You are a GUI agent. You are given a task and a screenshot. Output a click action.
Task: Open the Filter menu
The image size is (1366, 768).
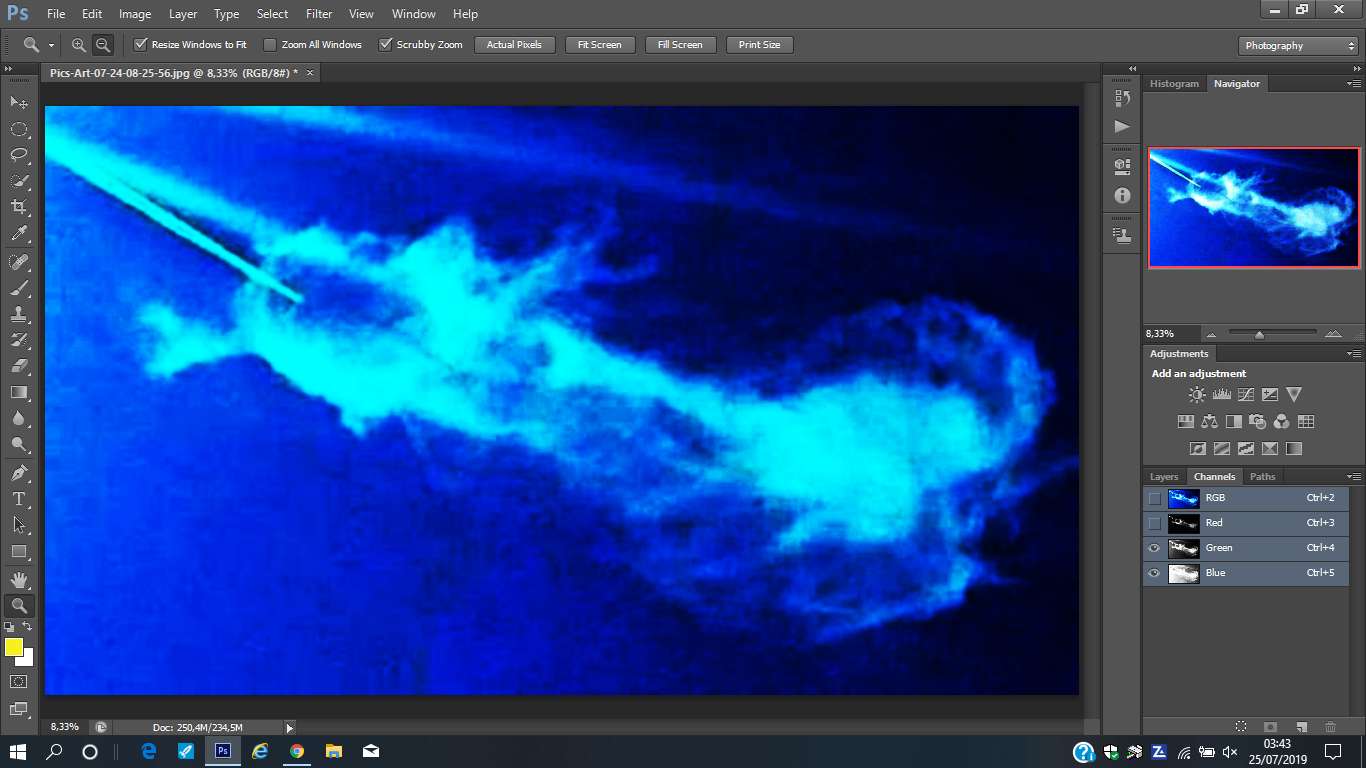[319, 14]
